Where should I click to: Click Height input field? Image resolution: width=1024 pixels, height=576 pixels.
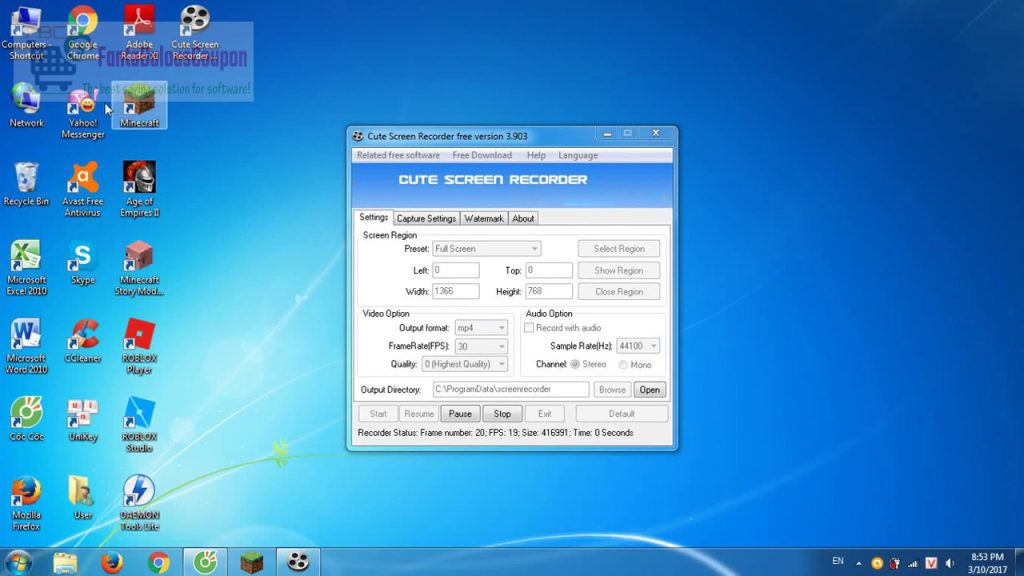(549, 291)
